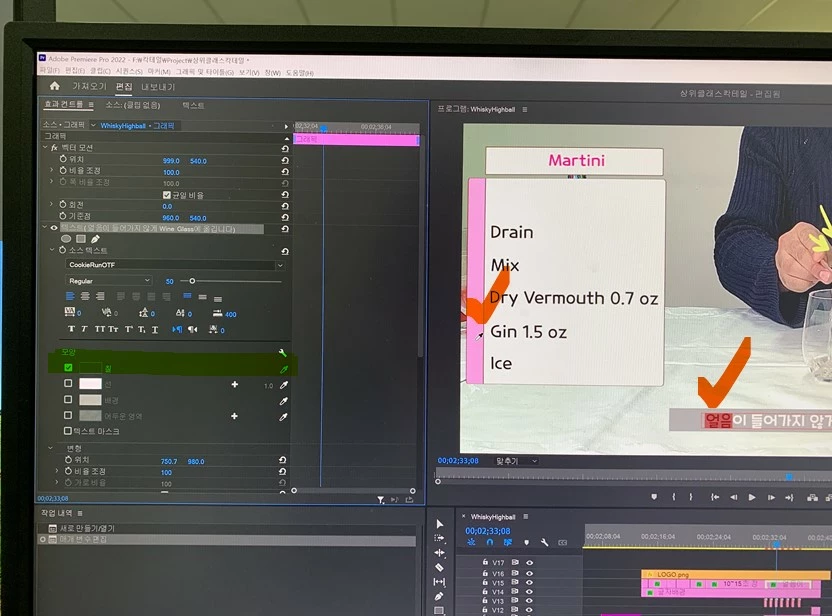Expand the 비율 조정 property under 벡터 모션
The width and height of the screenshot is (832, 616).
[51, 170]
